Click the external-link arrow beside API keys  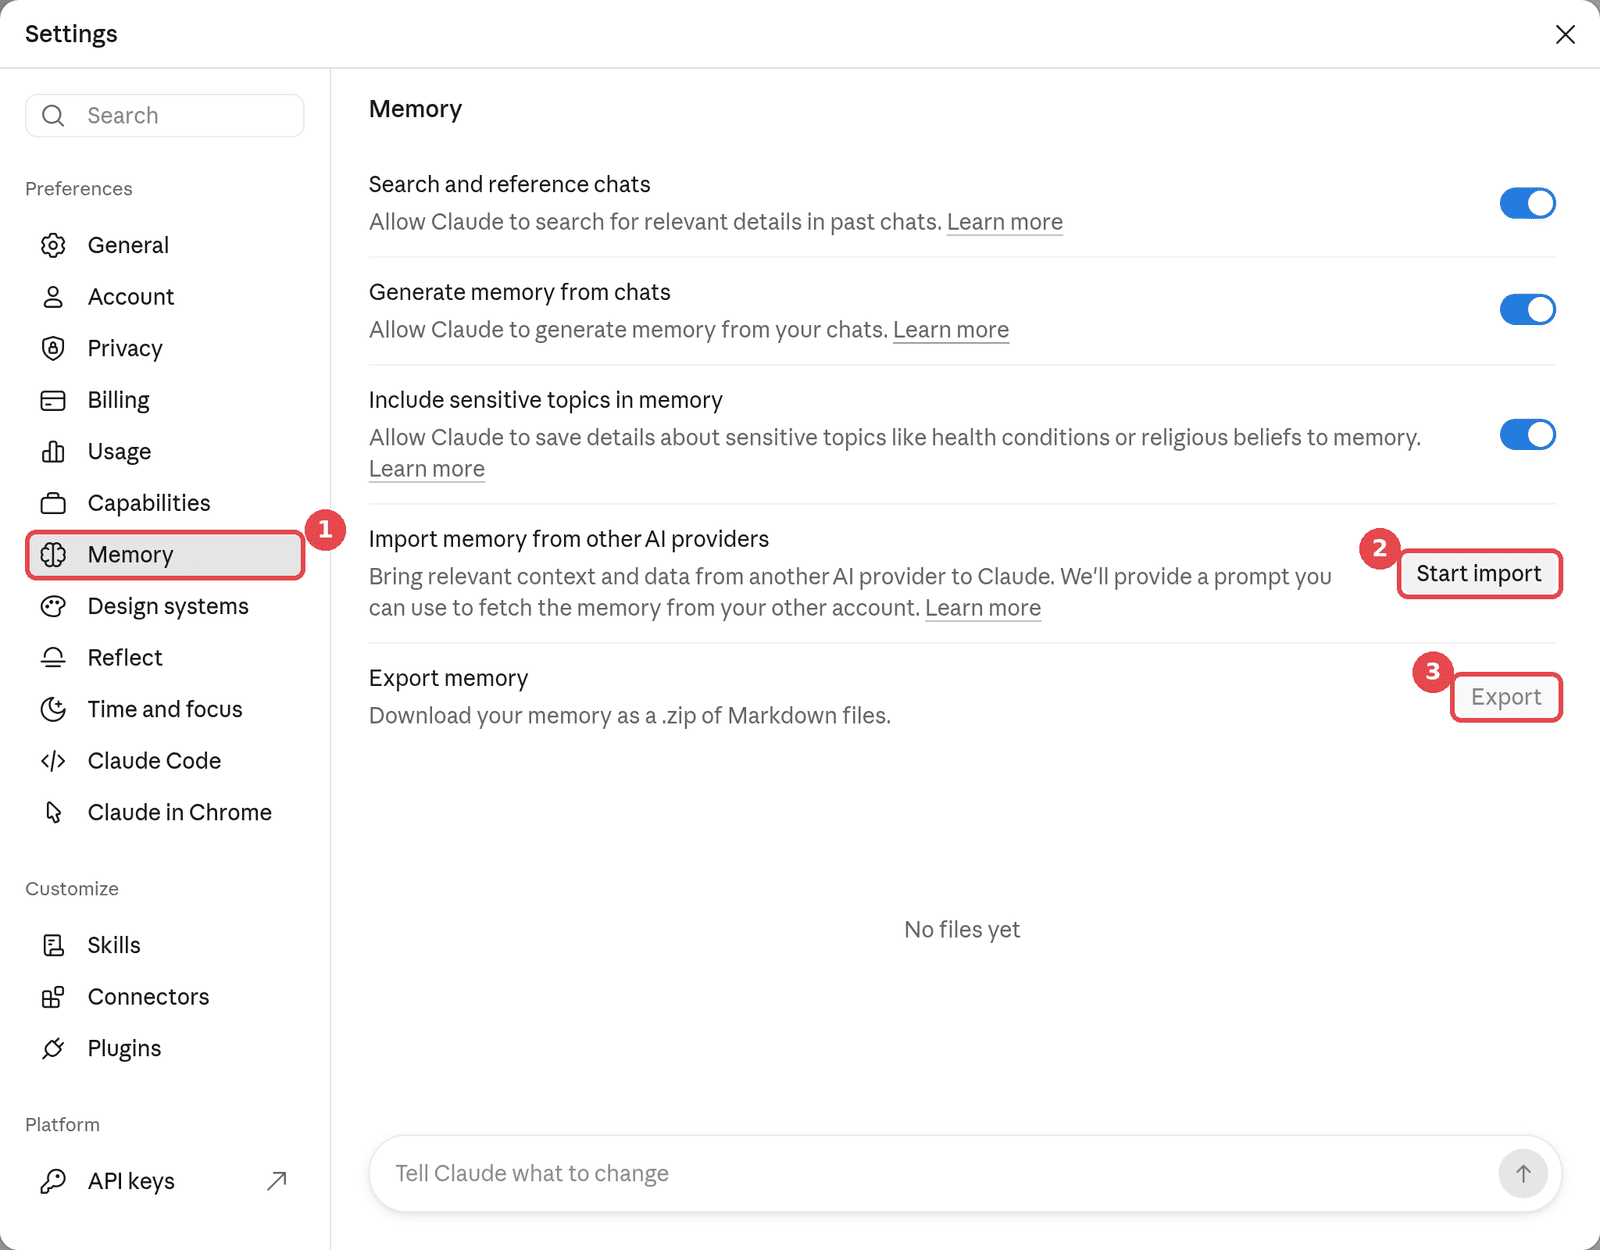[x=277, y=1181]
